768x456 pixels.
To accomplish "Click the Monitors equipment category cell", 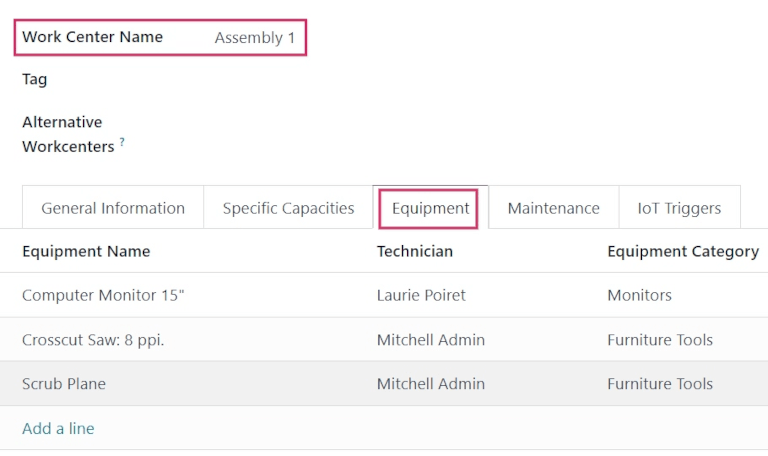I will point(639,295).
